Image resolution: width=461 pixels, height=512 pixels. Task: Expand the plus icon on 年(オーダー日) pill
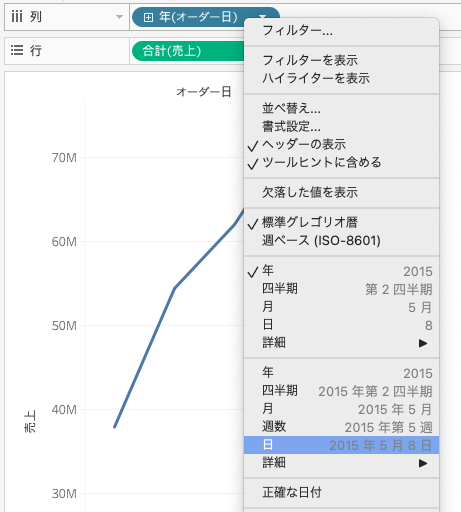pyautogui.click(x=148, y=17)
